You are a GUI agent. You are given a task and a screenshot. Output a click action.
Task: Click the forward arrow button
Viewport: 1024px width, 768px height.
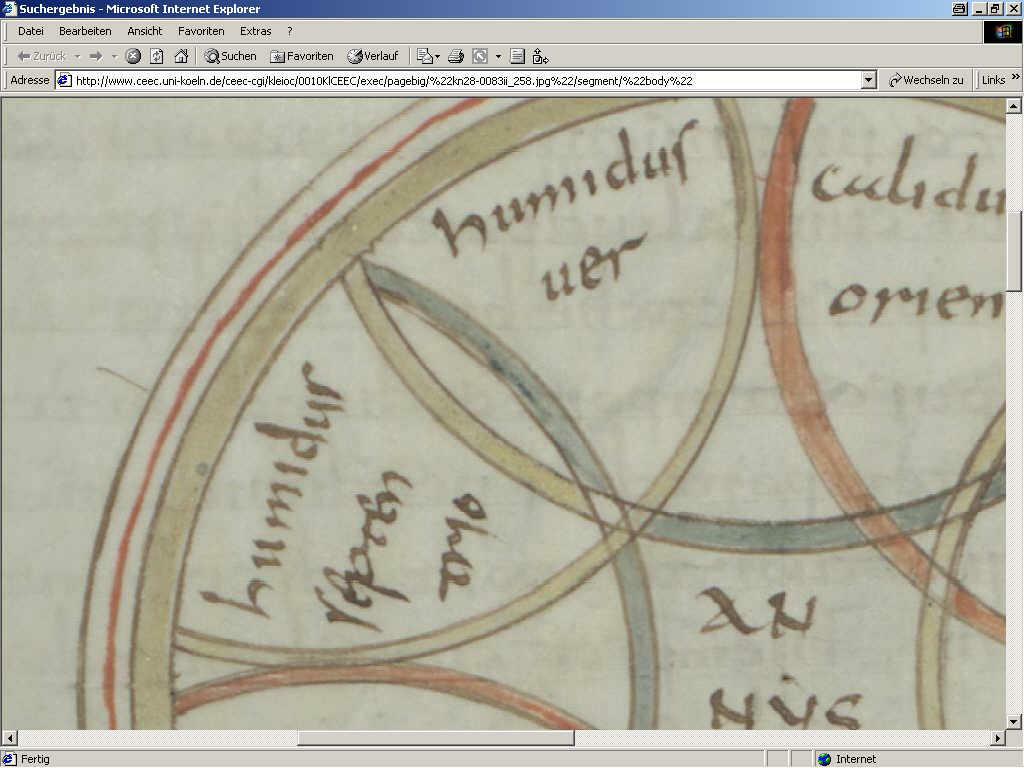[x=96, y=56]
